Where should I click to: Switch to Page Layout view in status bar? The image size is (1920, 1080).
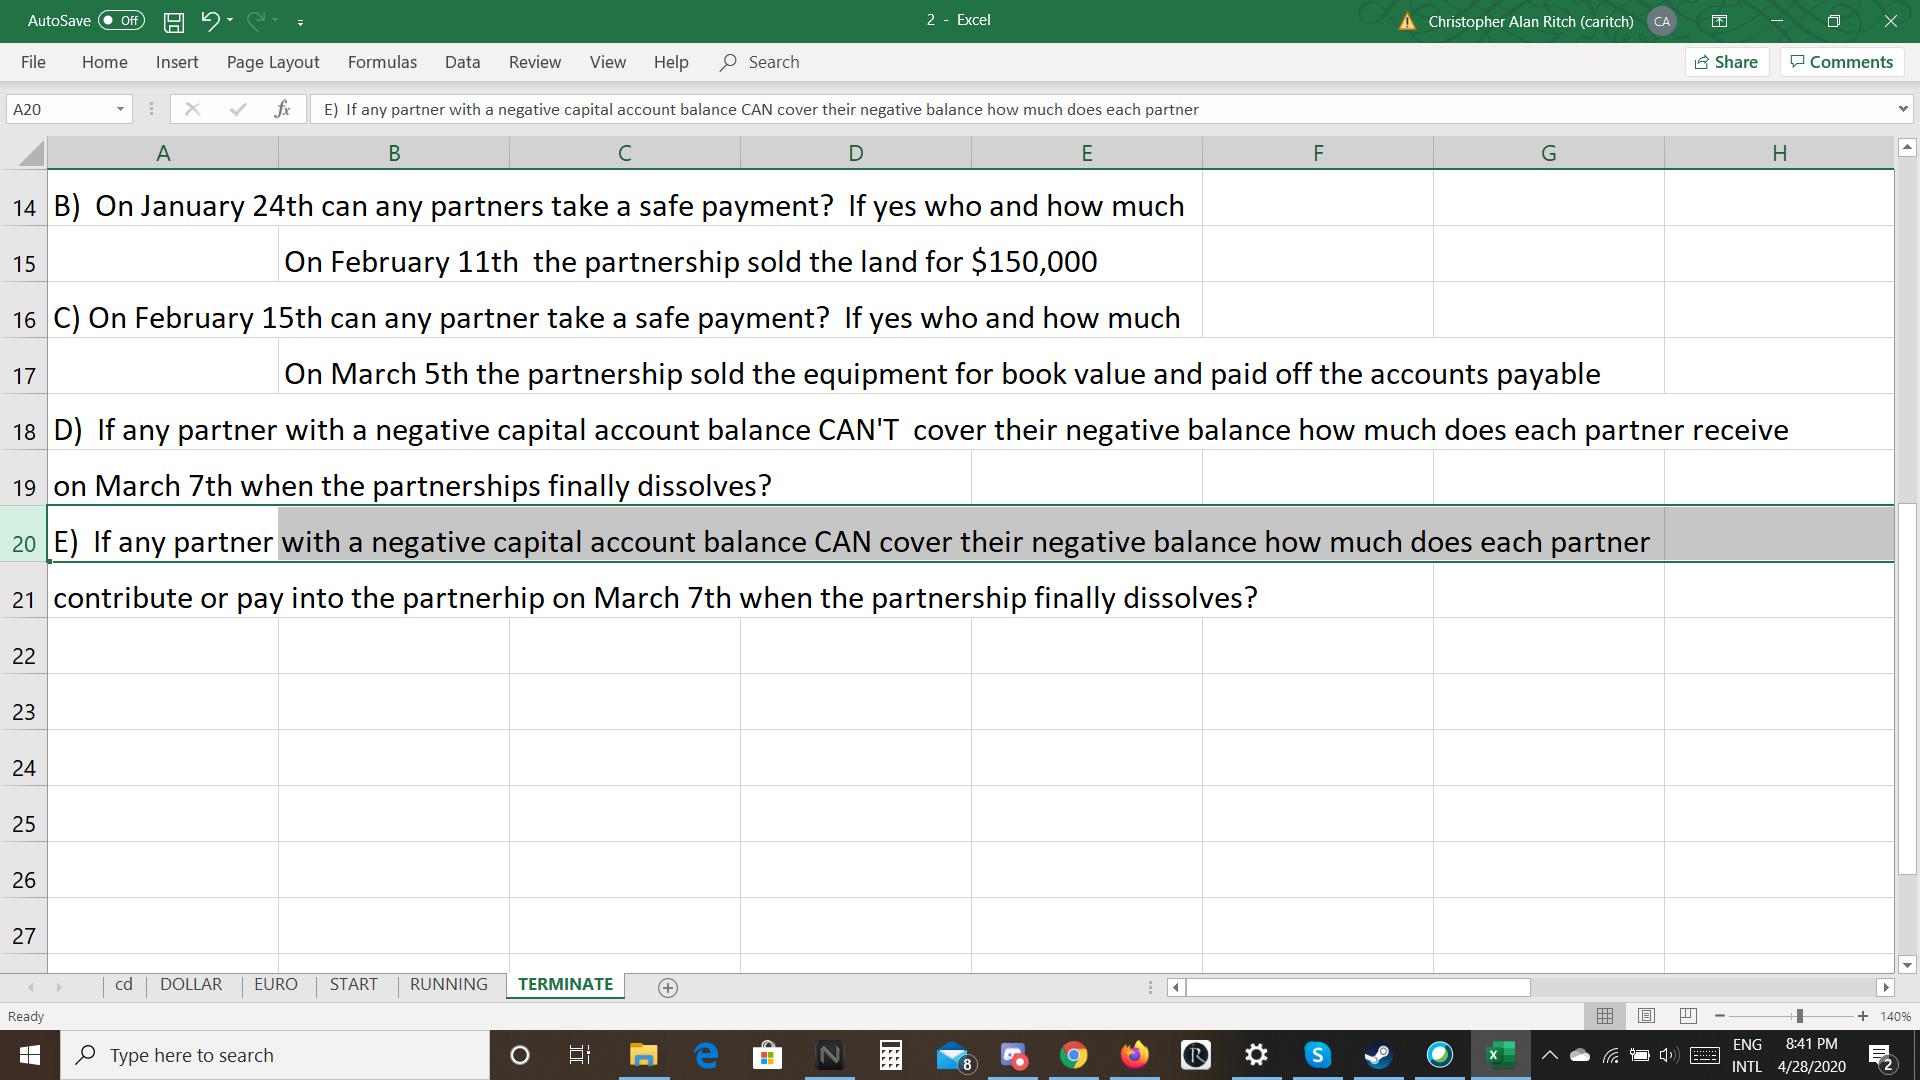[1646, 1015]
